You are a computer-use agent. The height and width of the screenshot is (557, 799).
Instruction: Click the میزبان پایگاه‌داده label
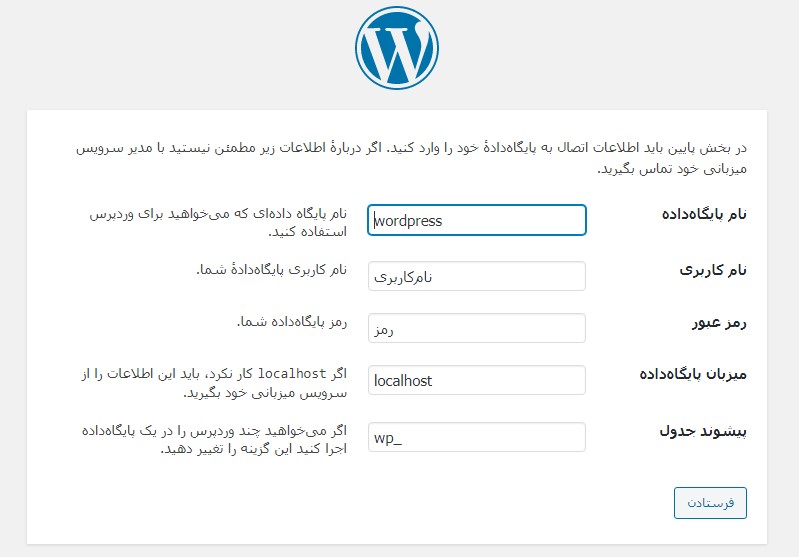pyautogui.click(x=693, y=374)
